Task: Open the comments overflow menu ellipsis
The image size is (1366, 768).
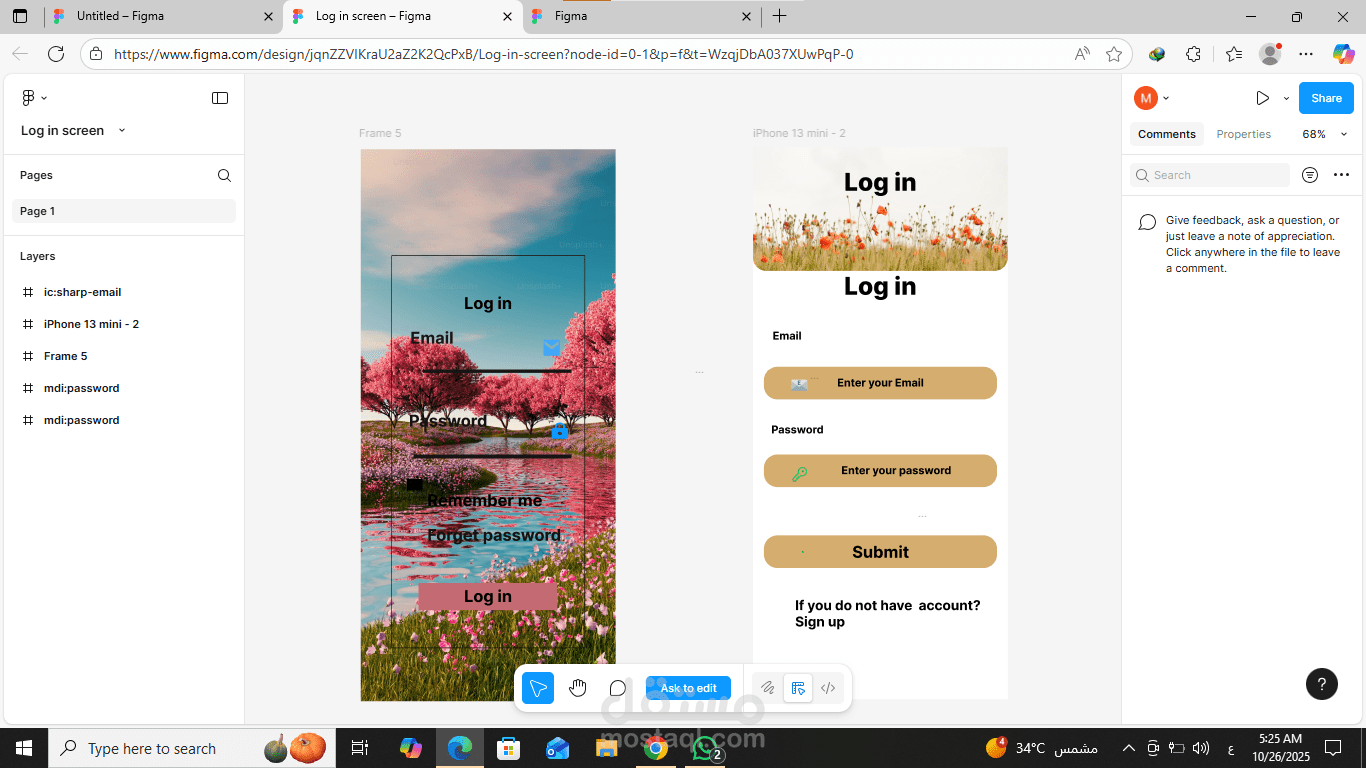Action: [1341, 175]
